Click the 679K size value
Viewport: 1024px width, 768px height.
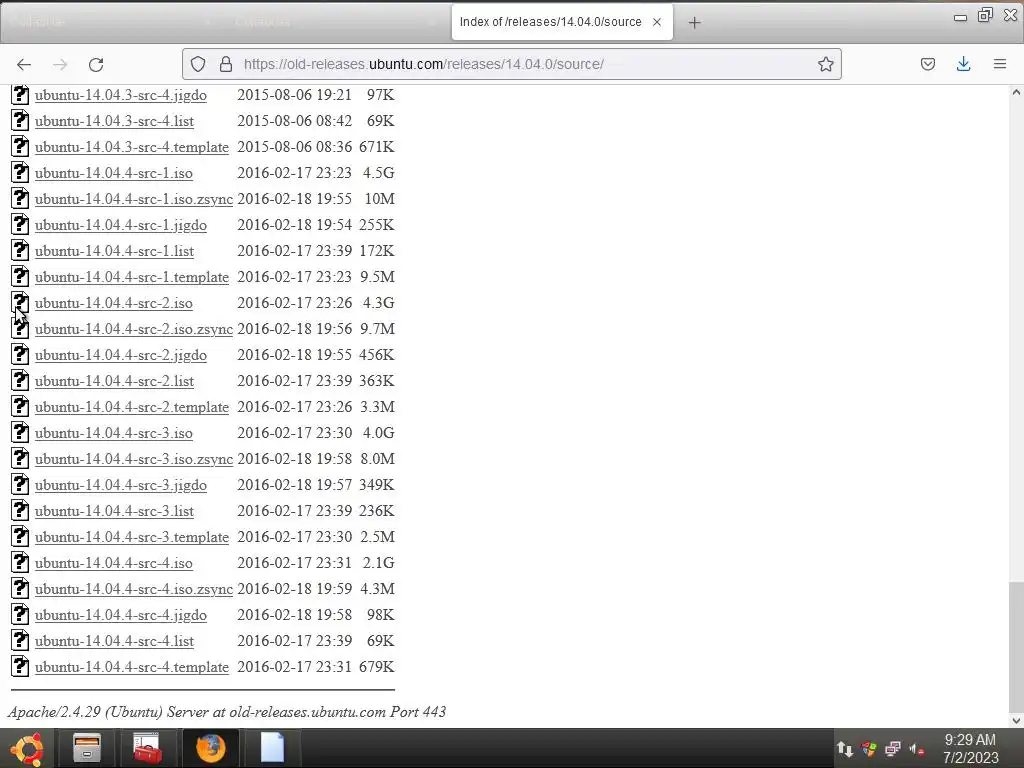[377, 667]
